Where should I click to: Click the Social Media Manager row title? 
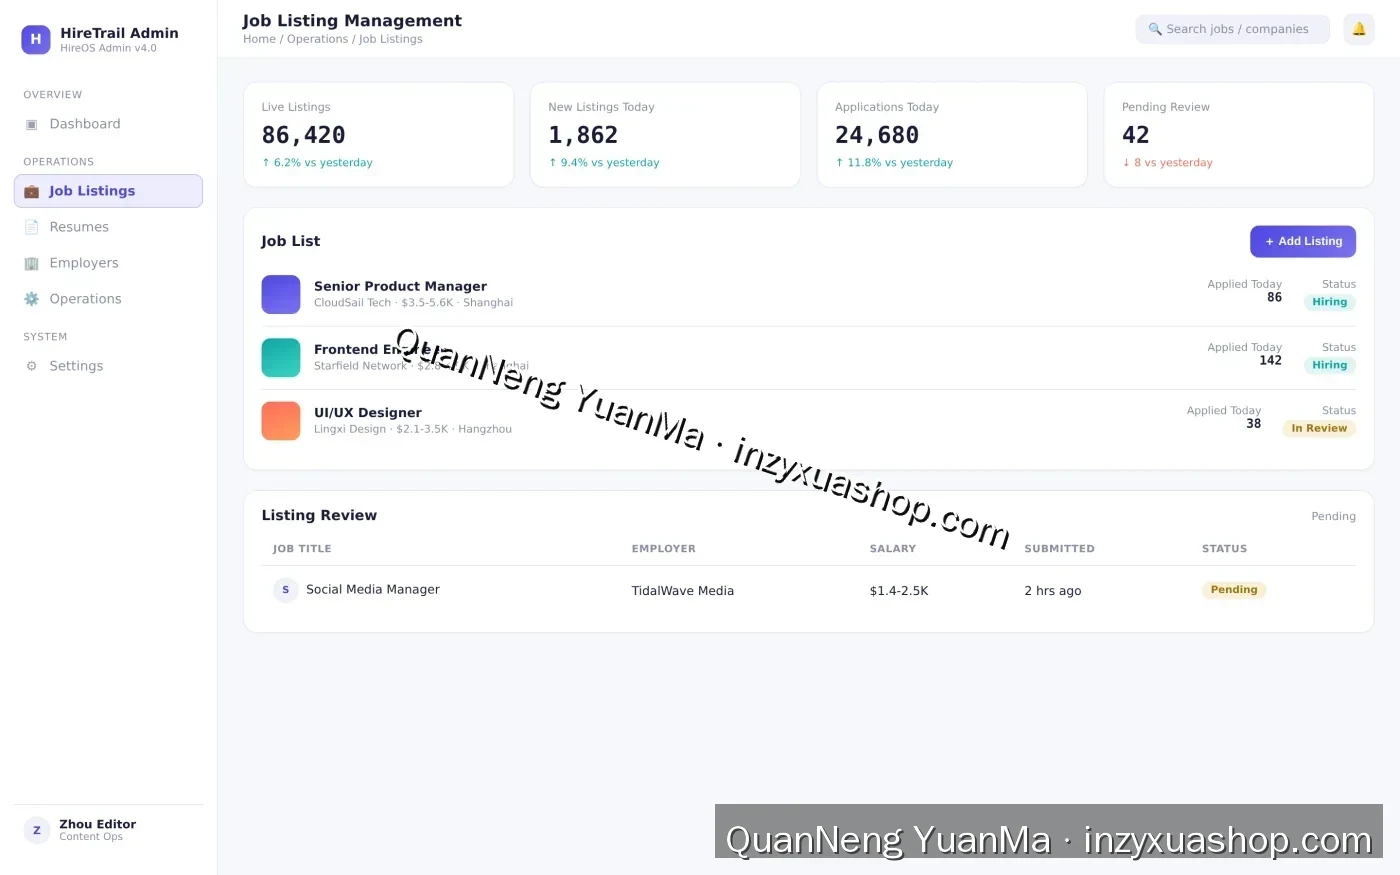[373, 589]
